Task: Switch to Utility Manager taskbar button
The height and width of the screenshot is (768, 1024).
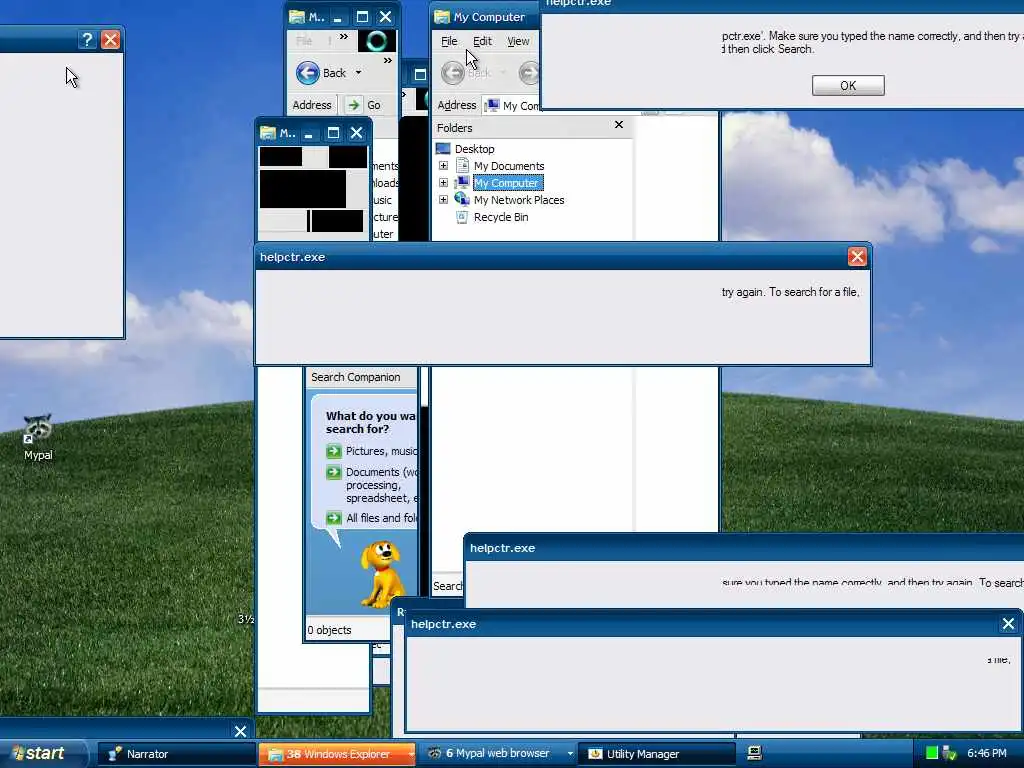Action: click(x=657, y=754)
